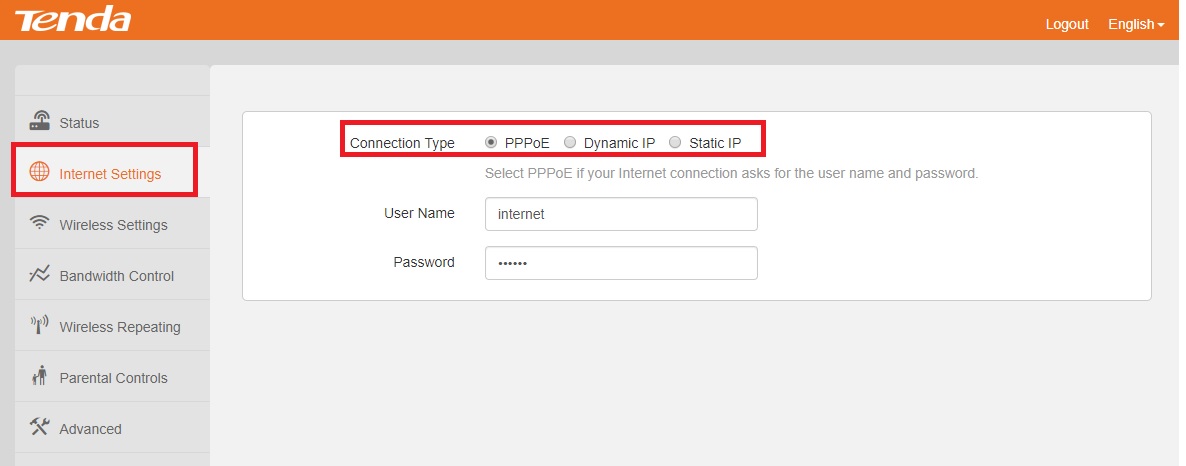Image resolution: width=1186 pixels, height=466 pixels.
Task: Focus the User Name input field
Action: click(621, 214)
